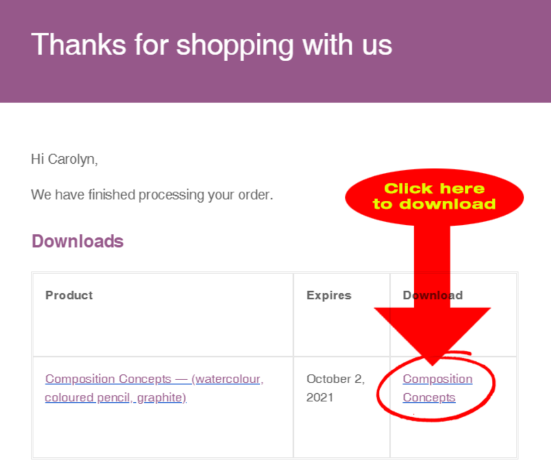Open the Composition Concepts download link
Viewport: 551px width, 475px height.
[437, 388]
